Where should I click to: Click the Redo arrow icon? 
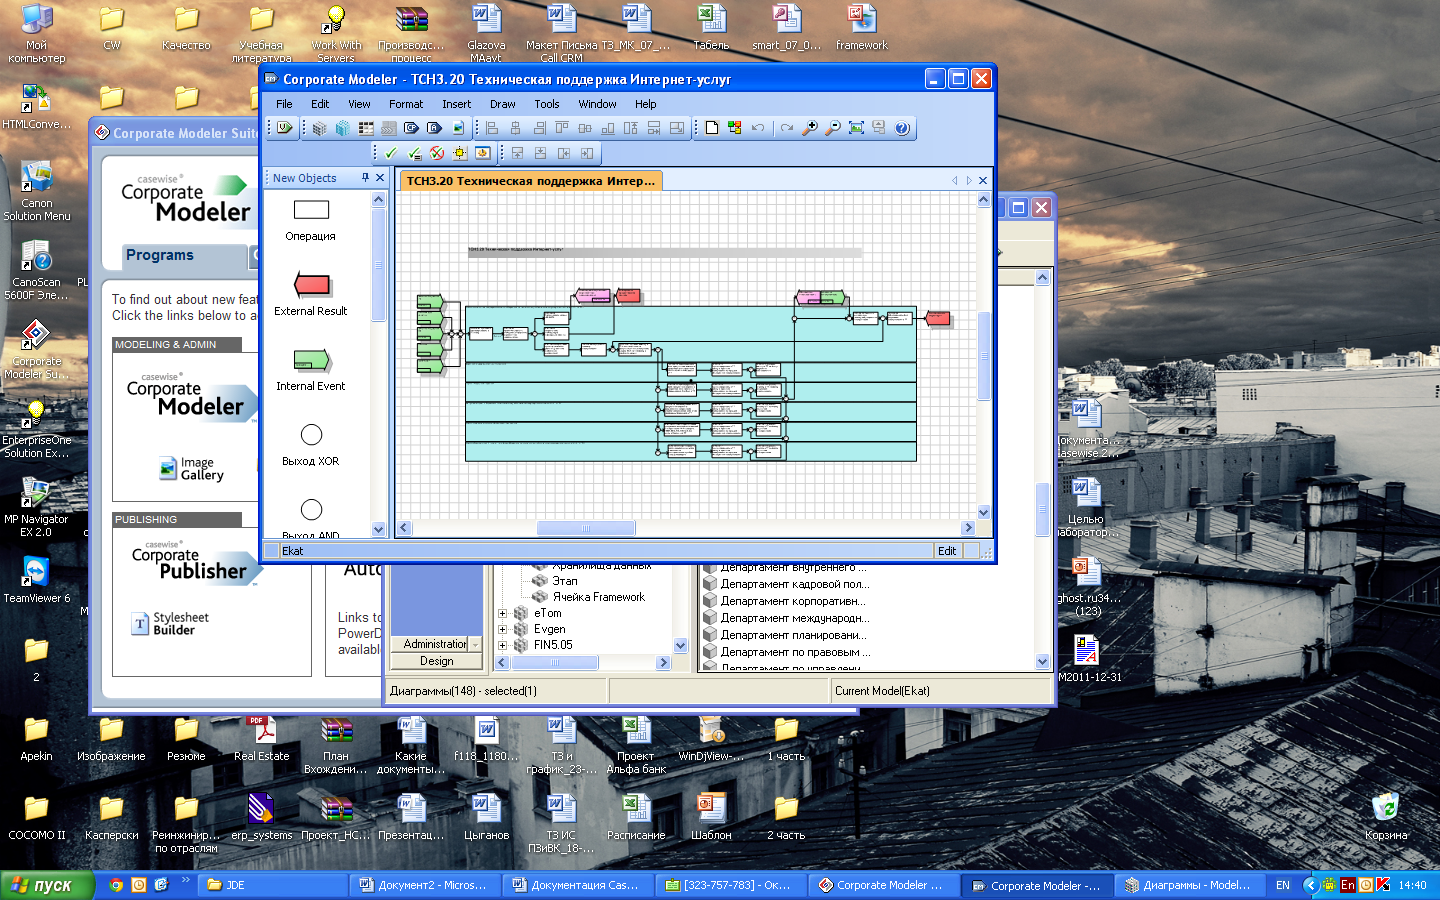click(x=787, y=128)
